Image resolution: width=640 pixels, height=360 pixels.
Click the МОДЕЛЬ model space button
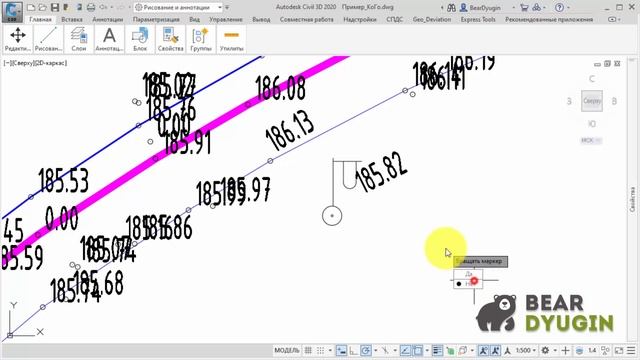[287, 350]
